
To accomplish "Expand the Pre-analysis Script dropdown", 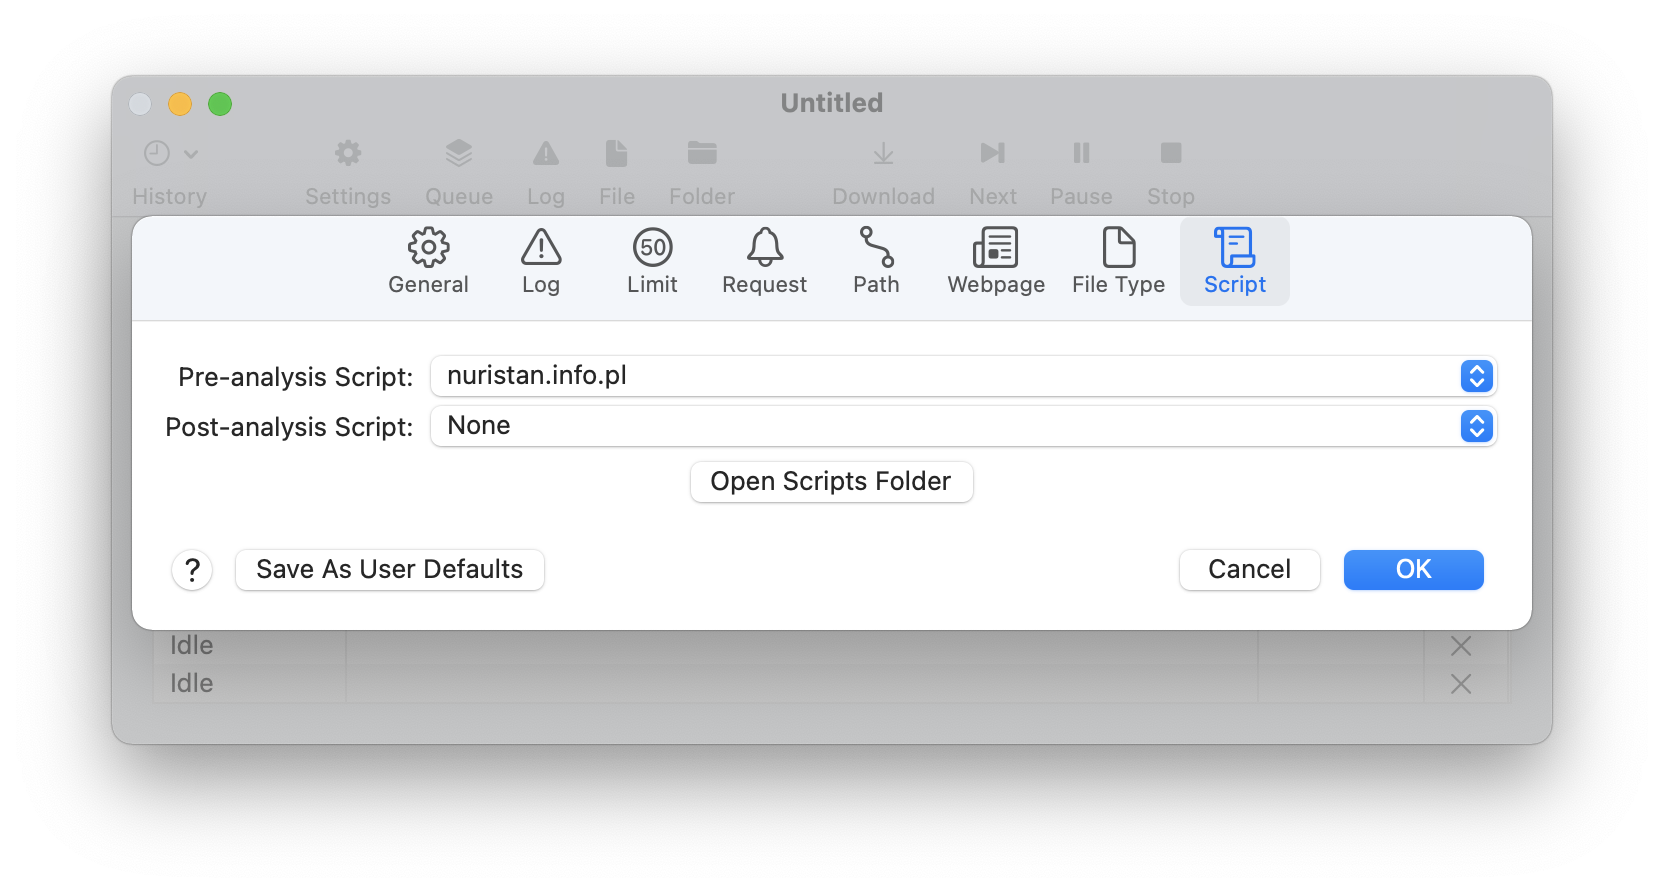I will coord(1476,376).
